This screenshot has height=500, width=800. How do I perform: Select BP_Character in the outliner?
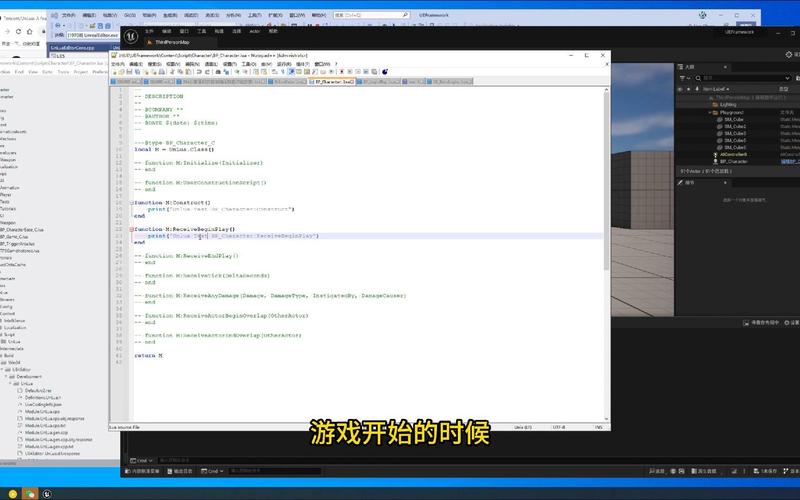tap(734, 161)
